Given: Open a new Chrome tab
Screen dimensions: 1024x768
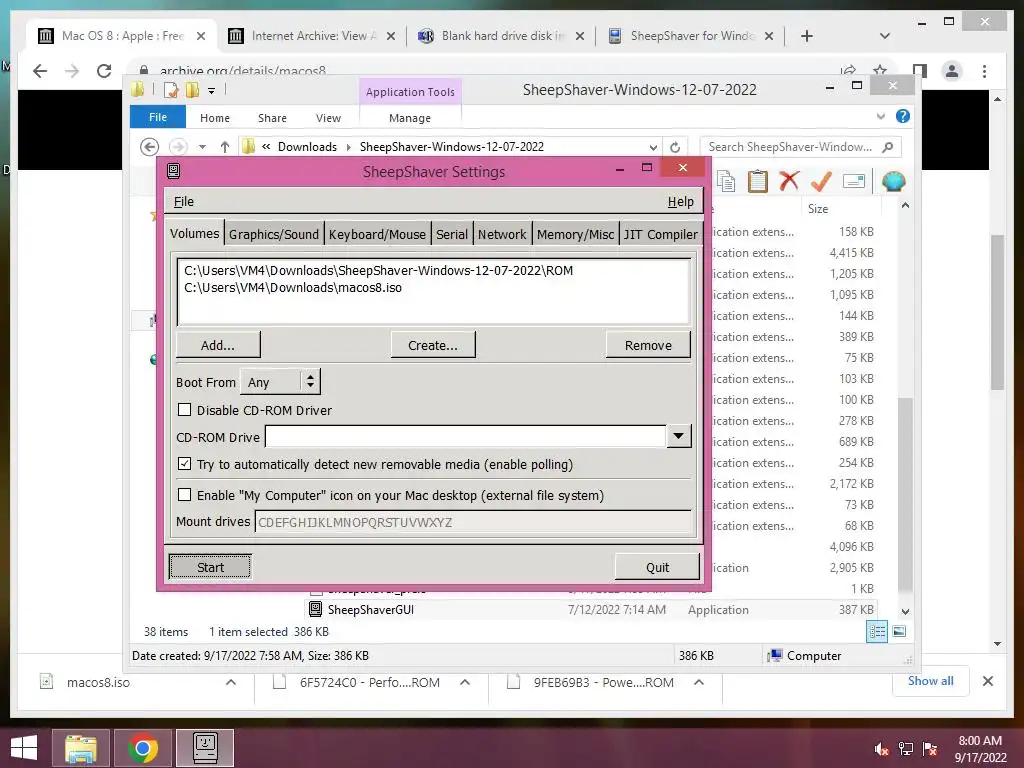Looking at the screenshot, I should click(x=807, y=36).
